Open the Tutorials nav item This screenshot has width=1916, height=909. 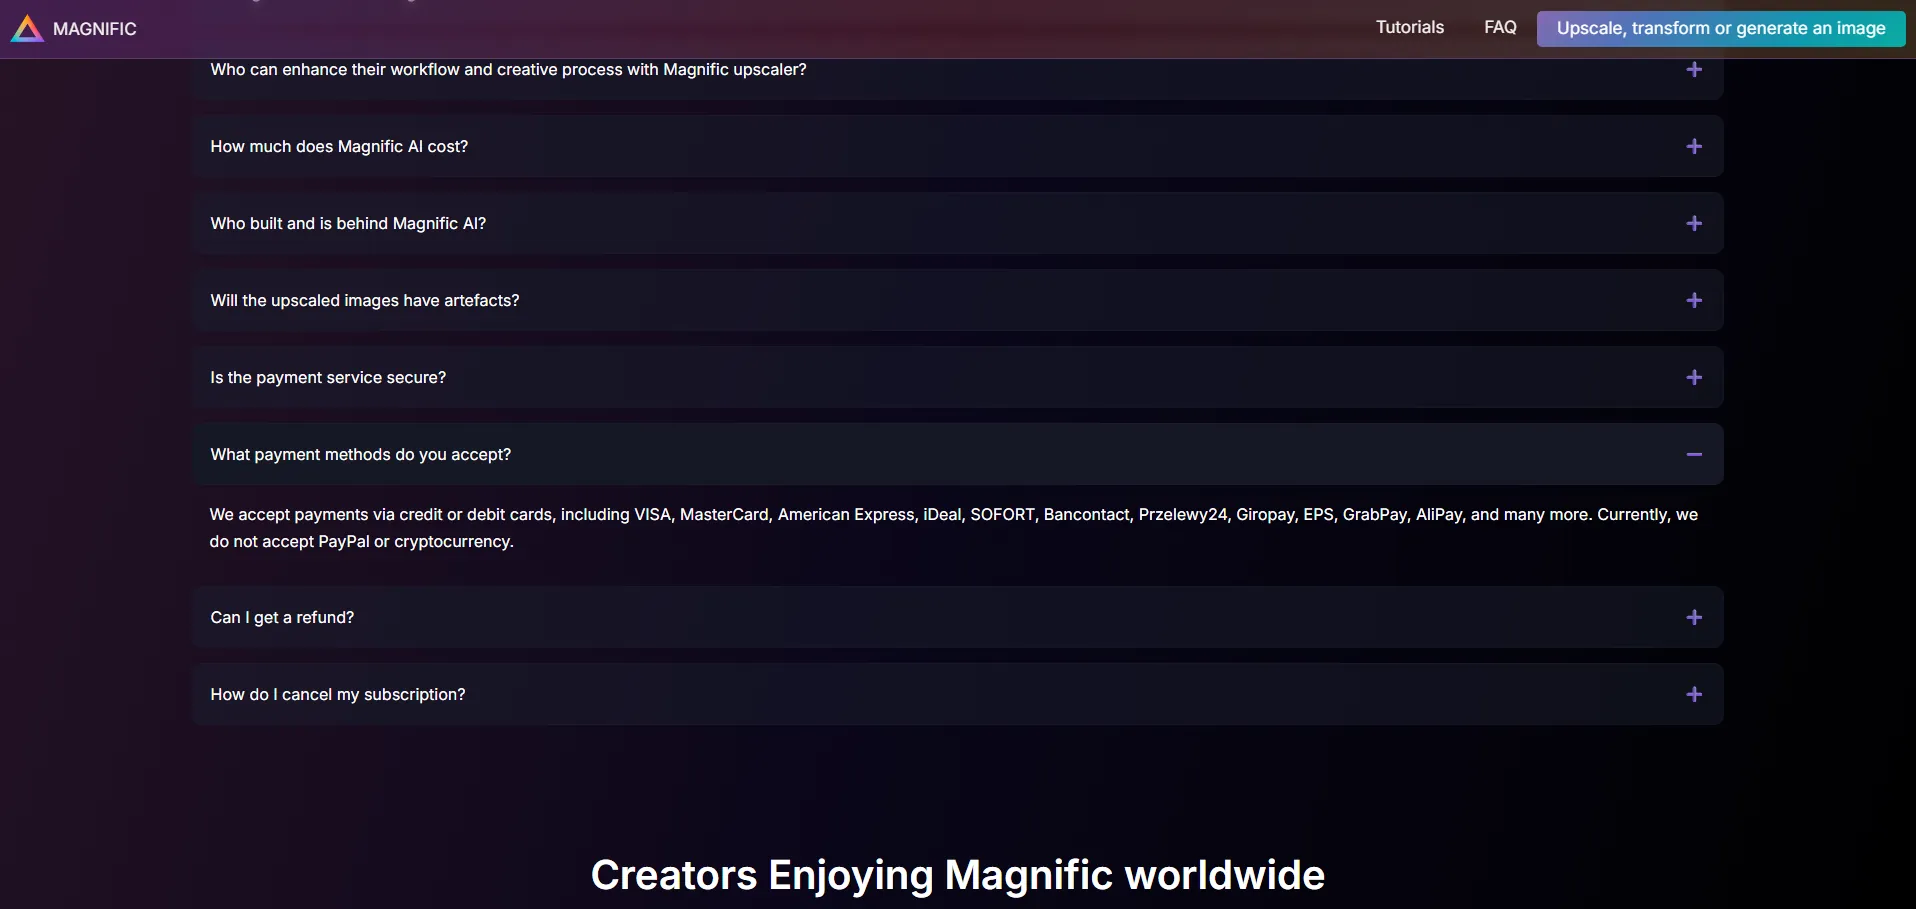1409,28
